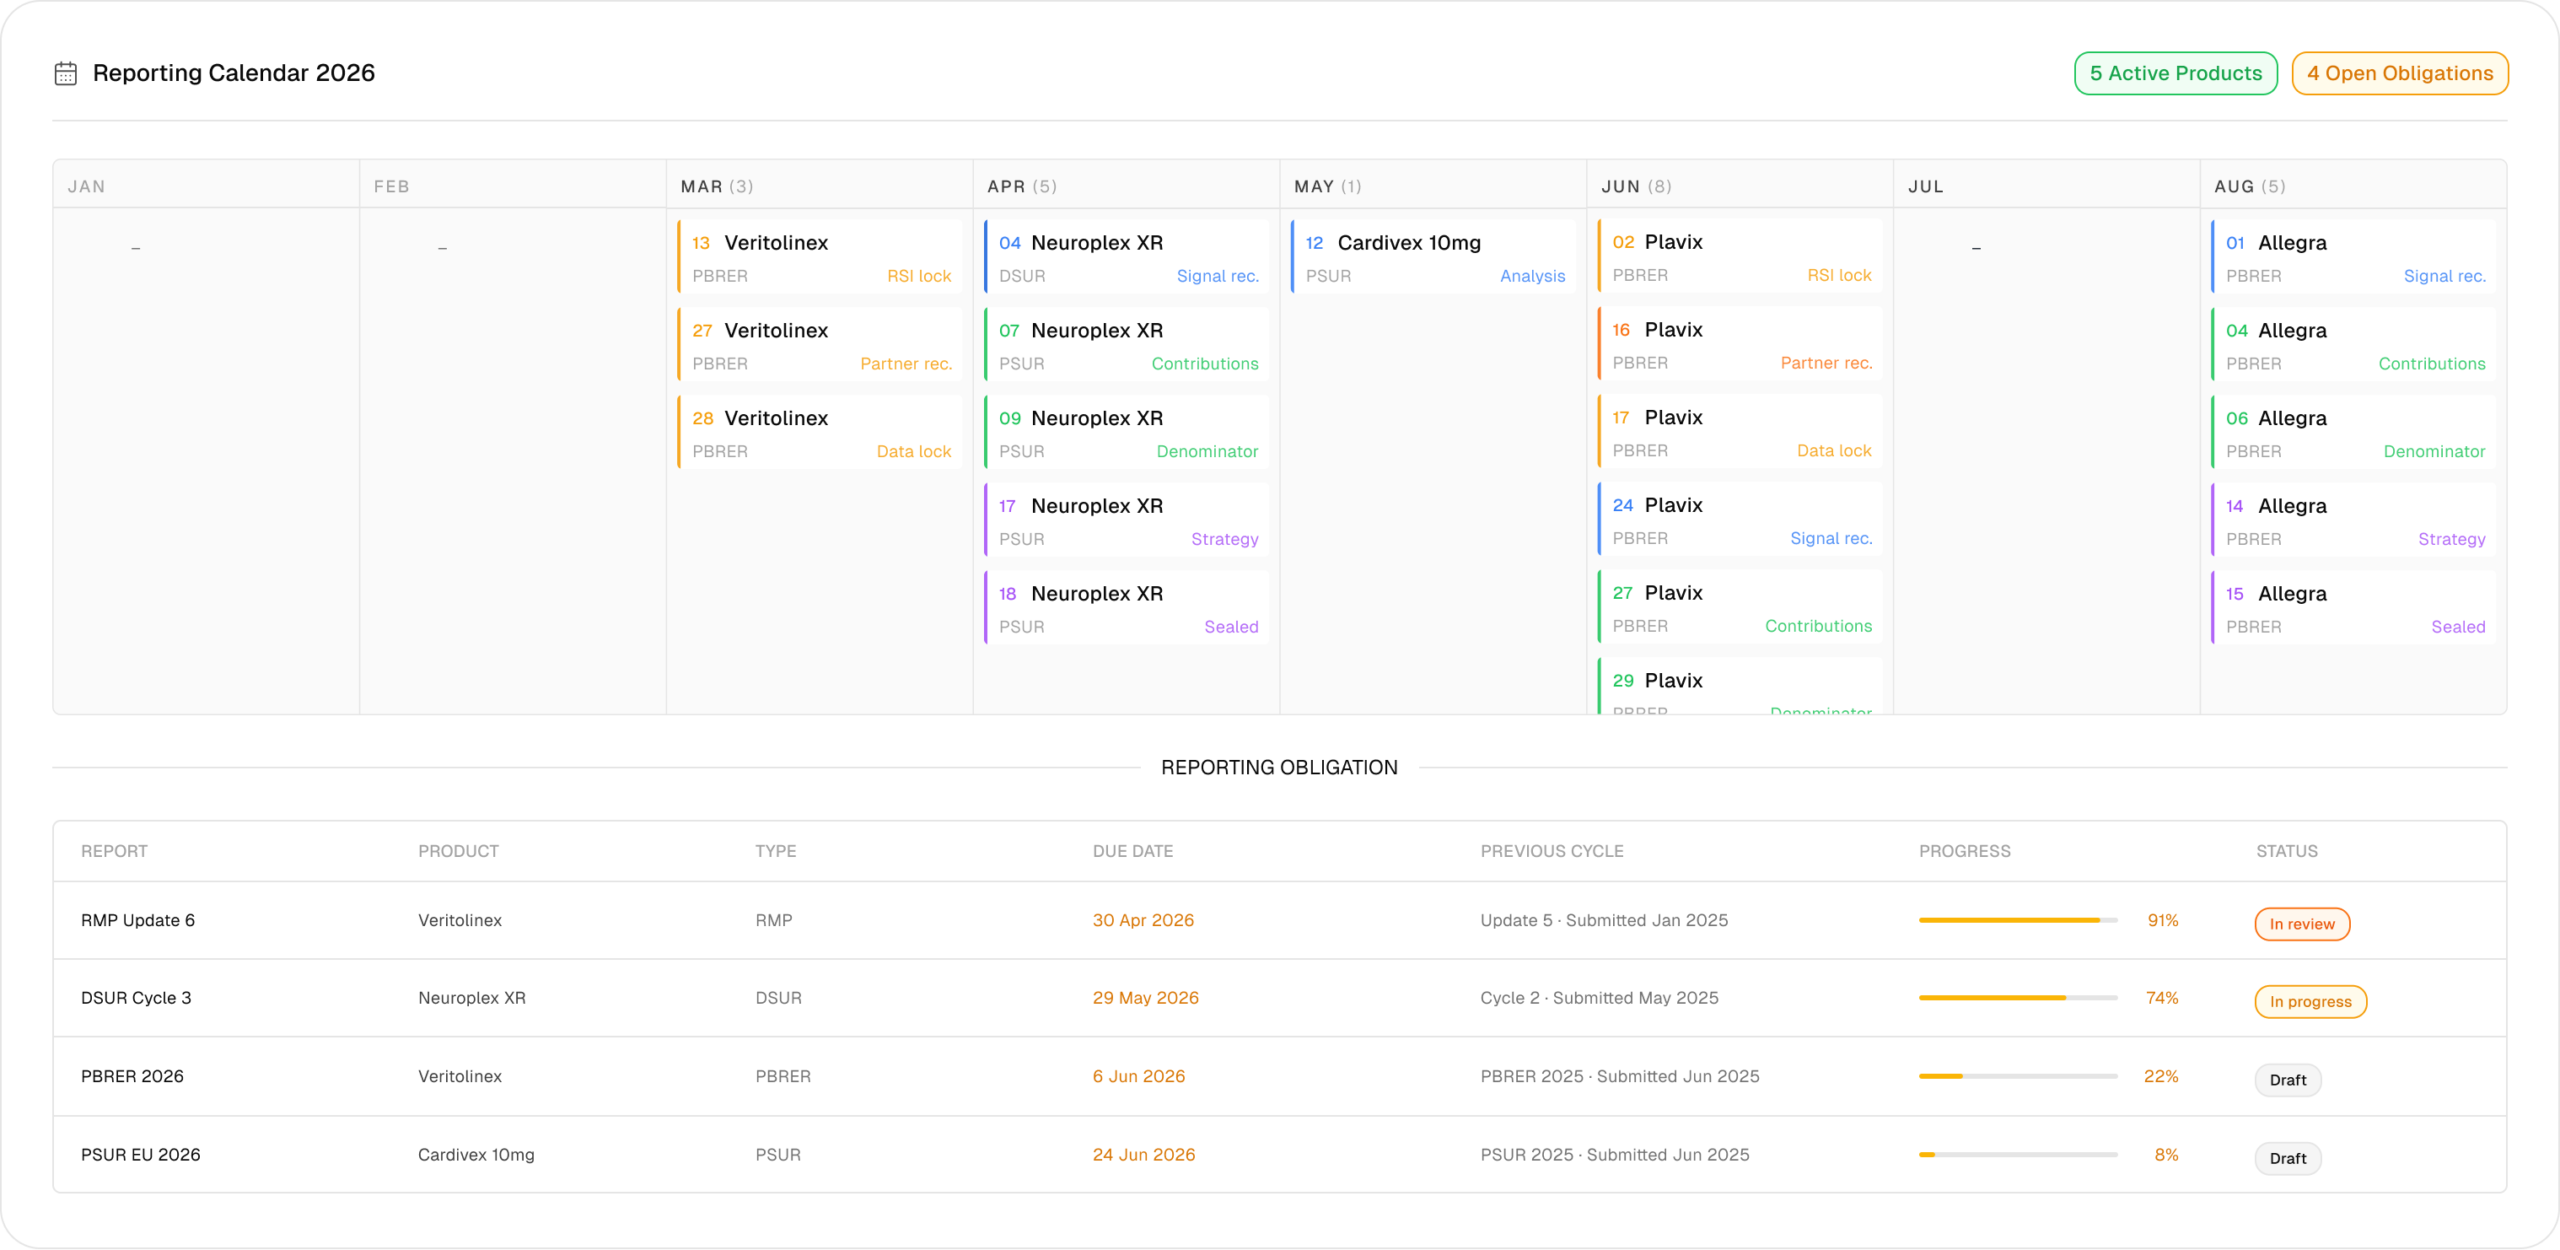Open Veritolinex Partner rec. card on March 27
This screenshot has height=1250, width=2560.
coord(820,345)
